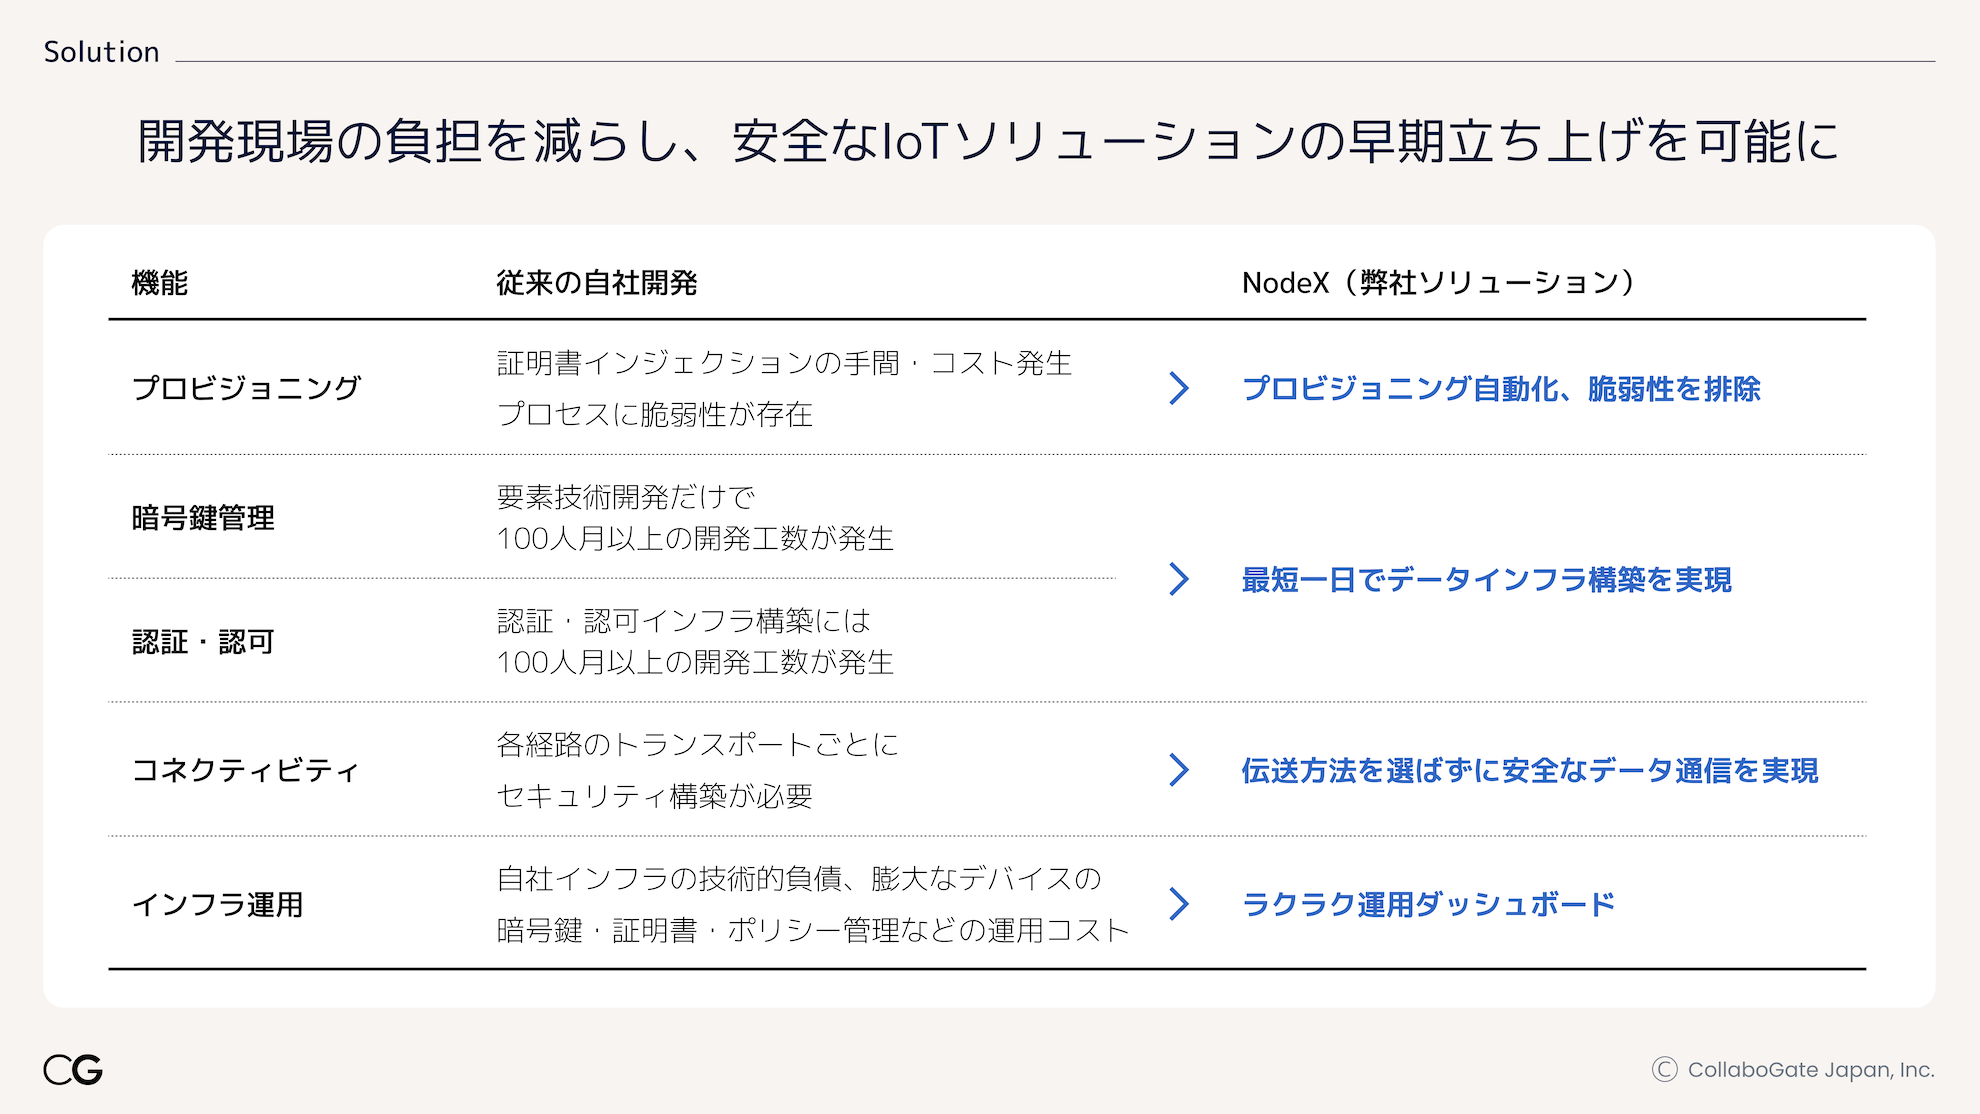Viewport: 1980px width, 1114px height.
Task: Click the 従来の自社開発 column header
Action: tap(597, 283)
